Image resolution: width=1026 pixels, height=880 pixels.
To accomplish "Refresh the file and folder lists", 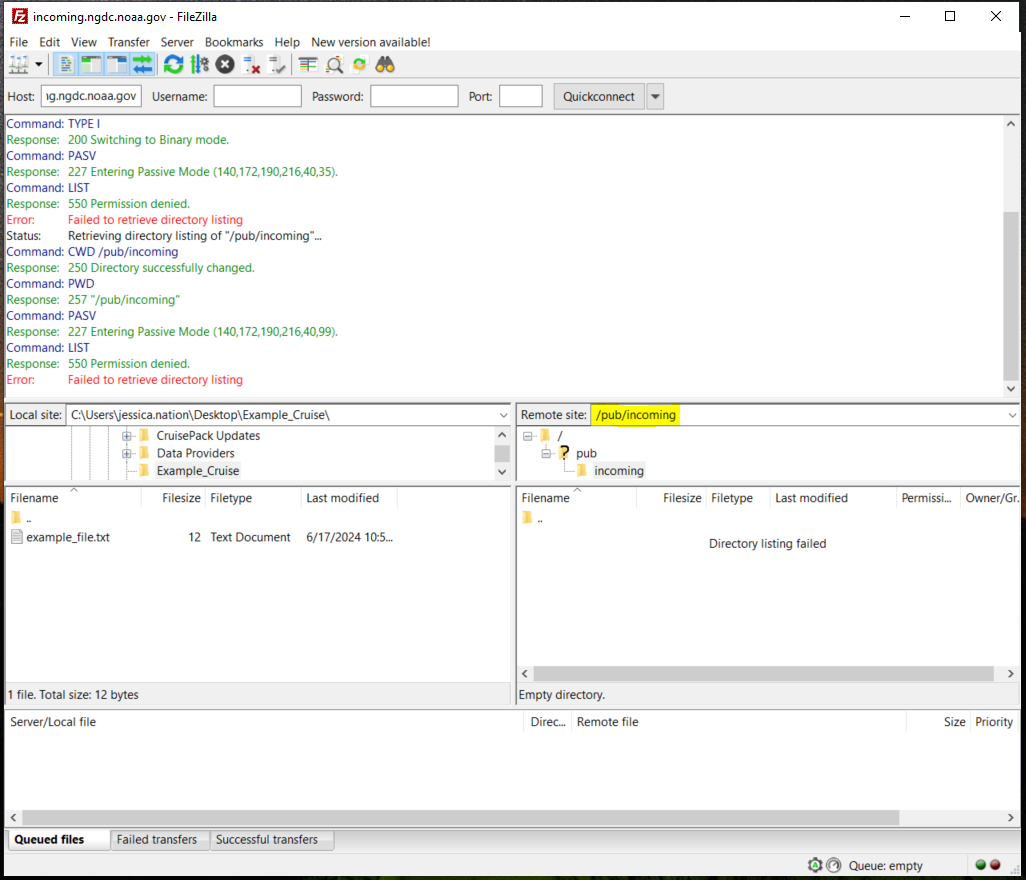I will point(173,65).
